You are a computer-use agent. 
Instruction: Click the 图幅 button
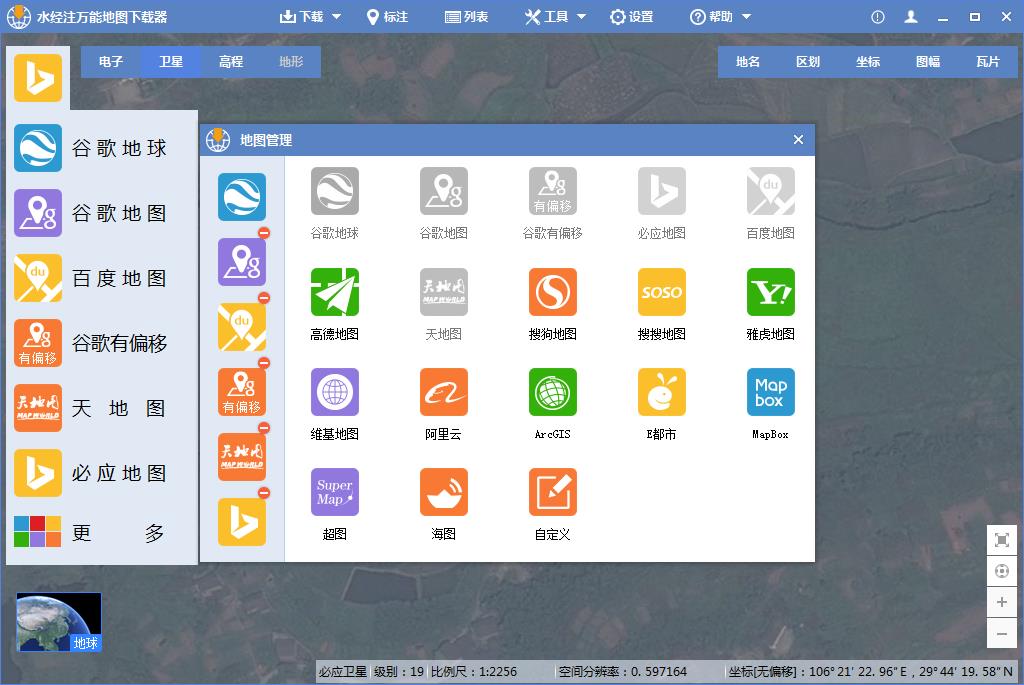click(928, 61)
